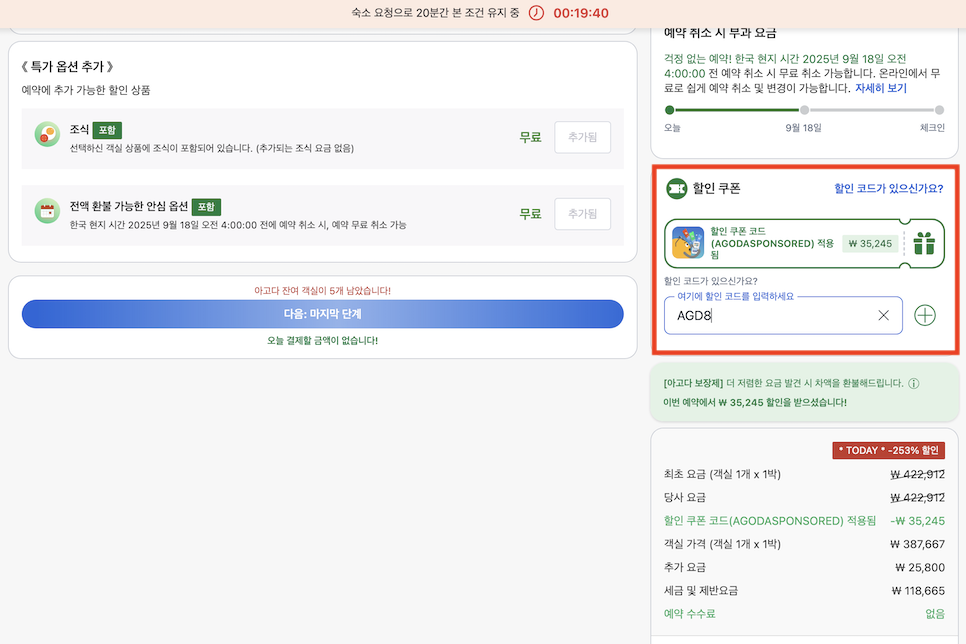Viewport: 966px width, 644px height.
Task: Click 포함 badge next to 전액 환불 가능한 안심 옵션
Action: pos(206,206)
